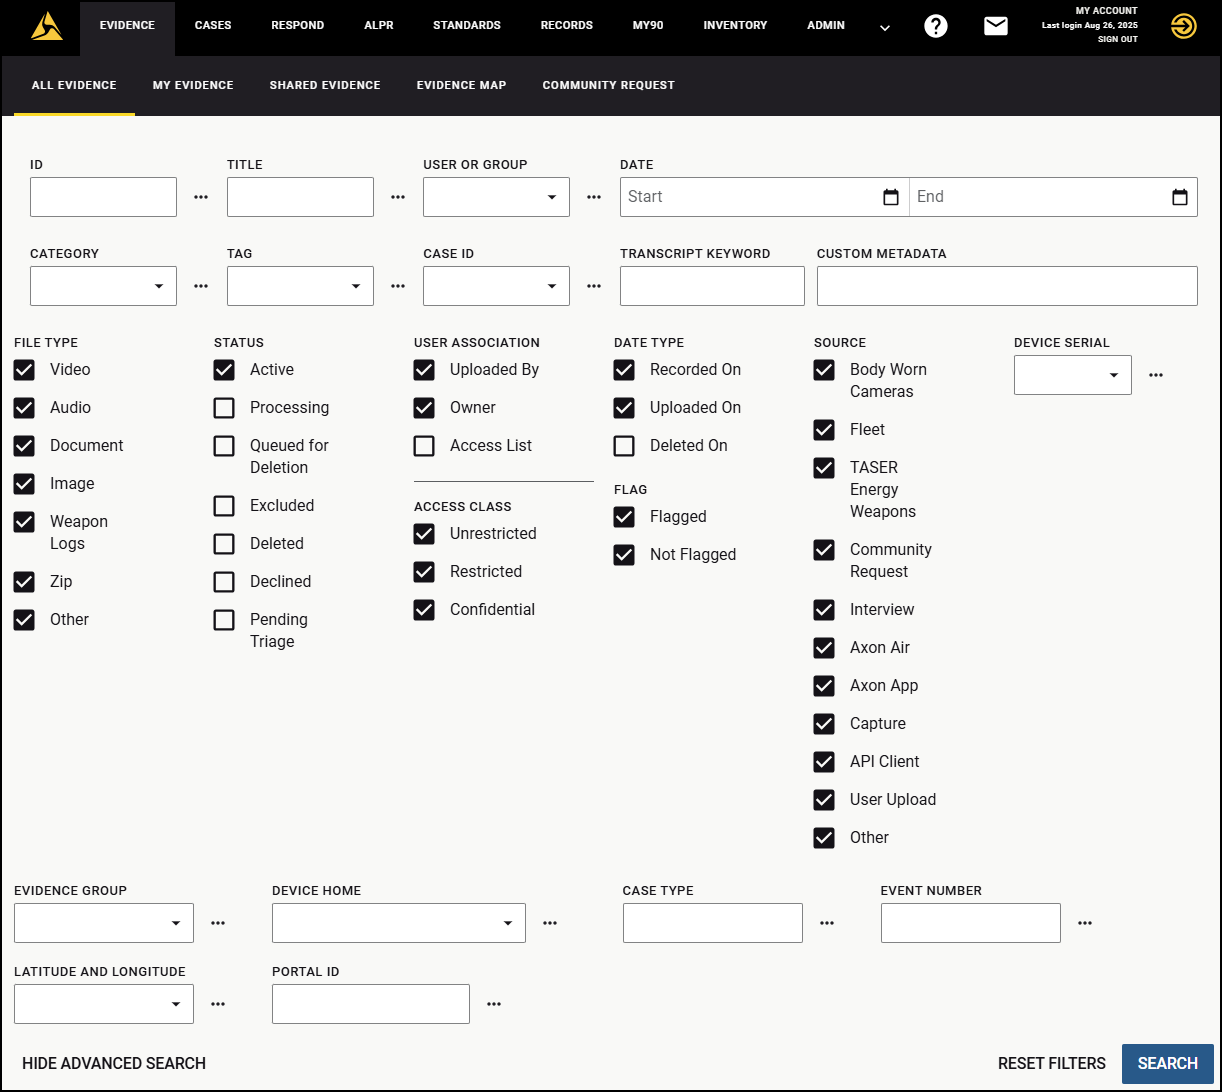Image resolution: width=1222 pixels, height=1092 pixels.
Task: Toggle the Access List checkbox
Action: click(x=425, y=446)
